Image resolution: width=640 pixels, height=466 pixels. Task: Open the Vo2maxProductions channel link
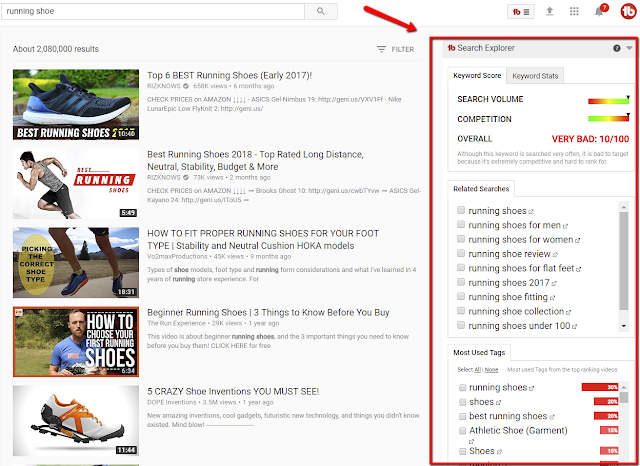tap(177, 257)
